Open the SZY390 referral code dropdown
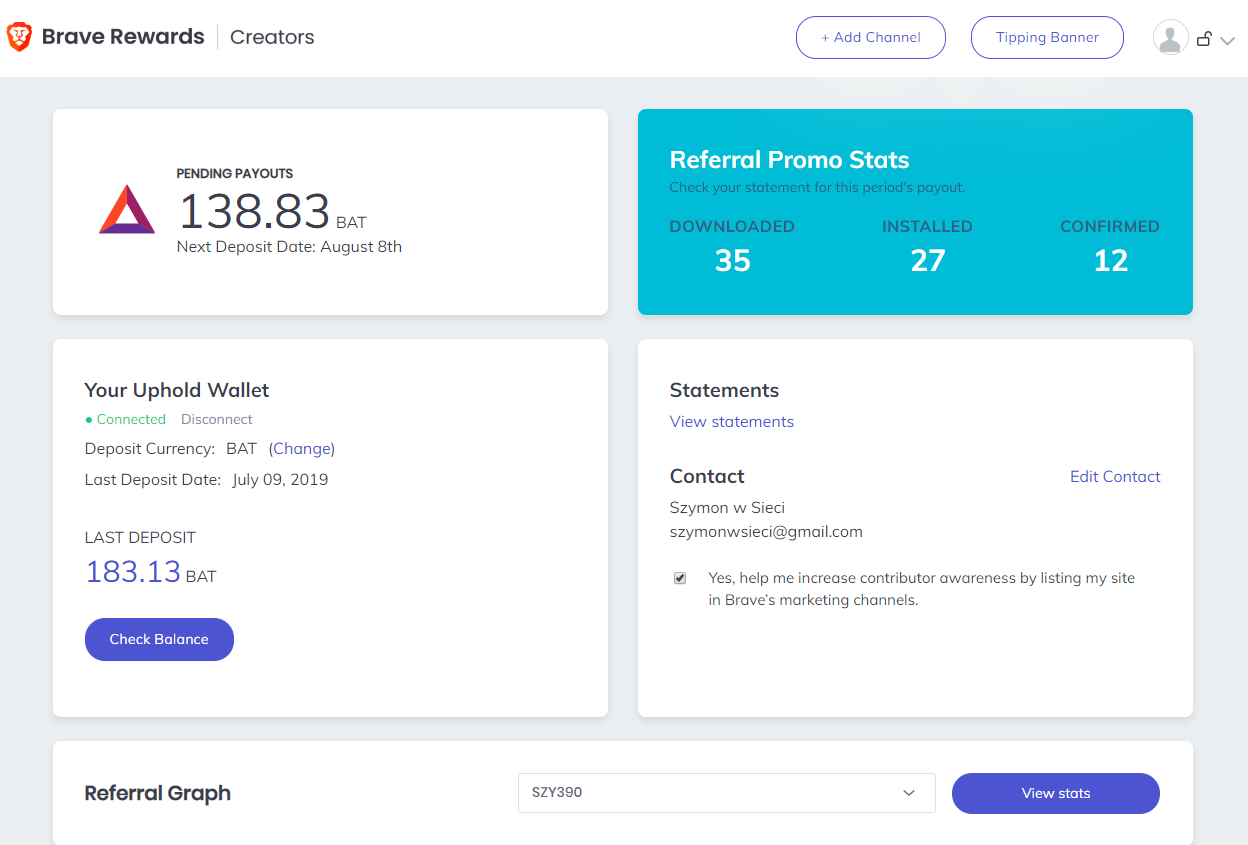 726,793
